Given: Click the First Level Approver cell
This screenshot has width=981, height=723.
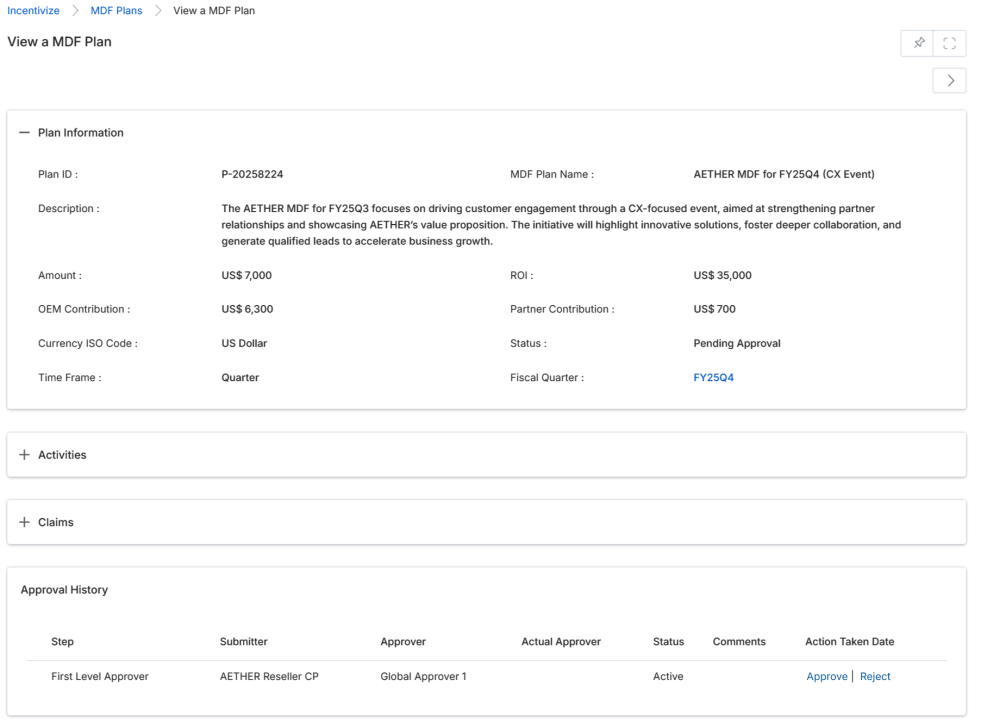Looking at the screenshot, I should coord(100,677).
